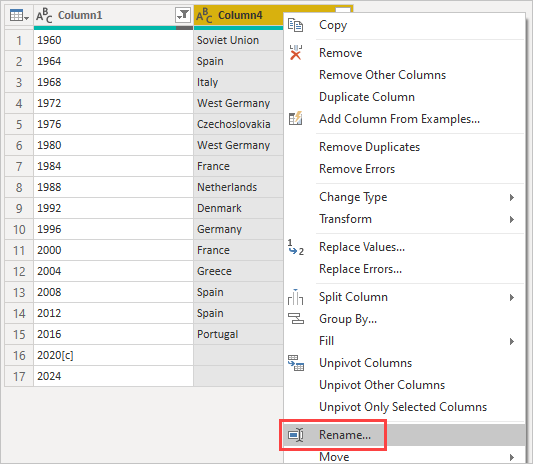The width and height of the screenshot is (533, 464).
Task: Select the cell containing 2020[c]
Action: 113,356
